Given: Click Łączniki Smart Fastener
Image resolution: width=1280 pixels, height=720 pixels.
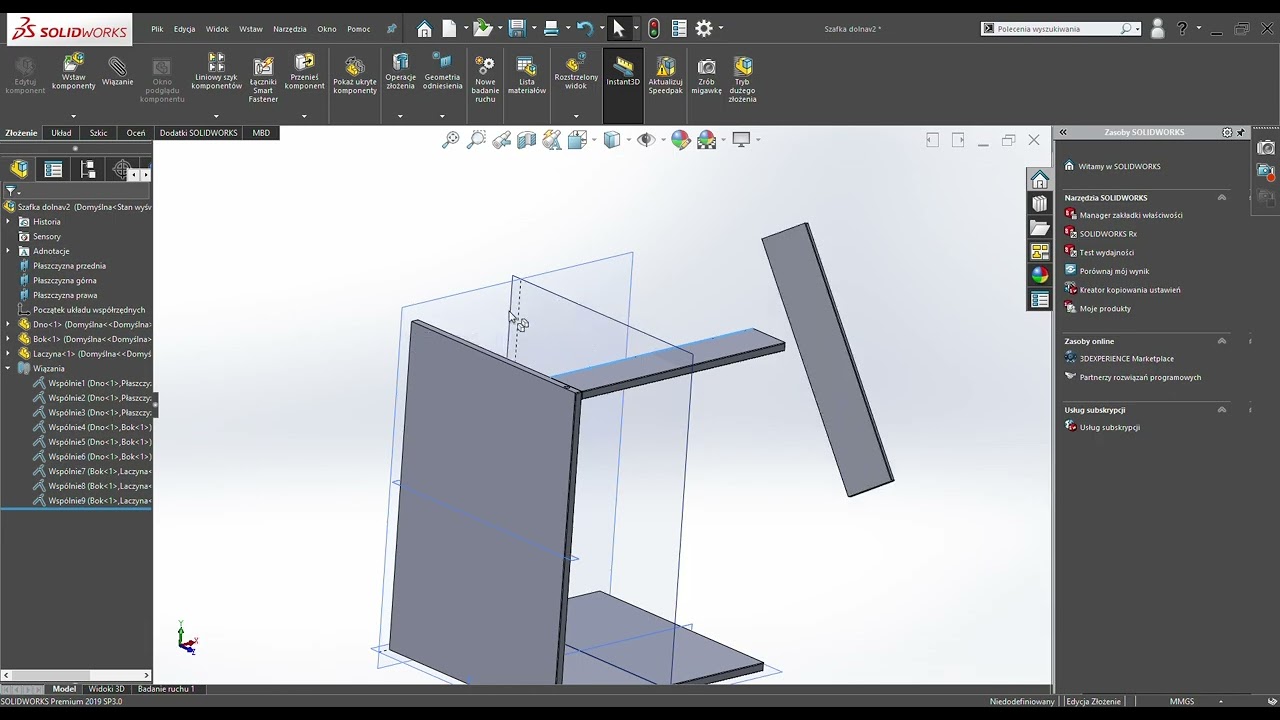Looking at the screenshot, I should click(x=263, y=79).
